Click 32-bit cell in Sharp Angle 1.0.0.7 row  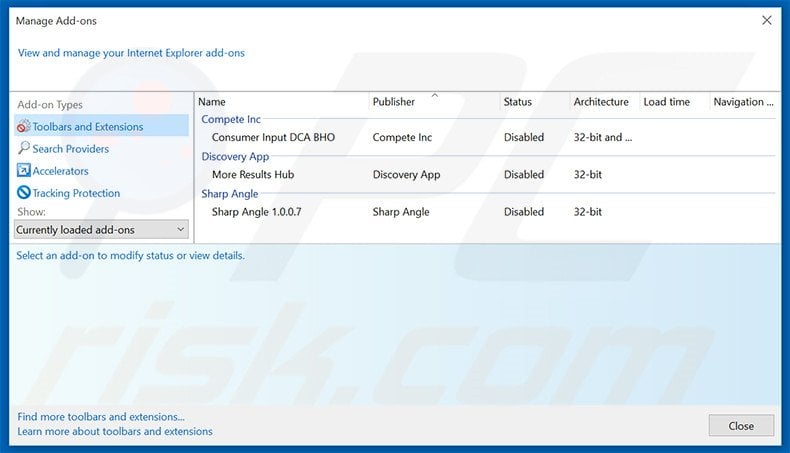(587, 212)
